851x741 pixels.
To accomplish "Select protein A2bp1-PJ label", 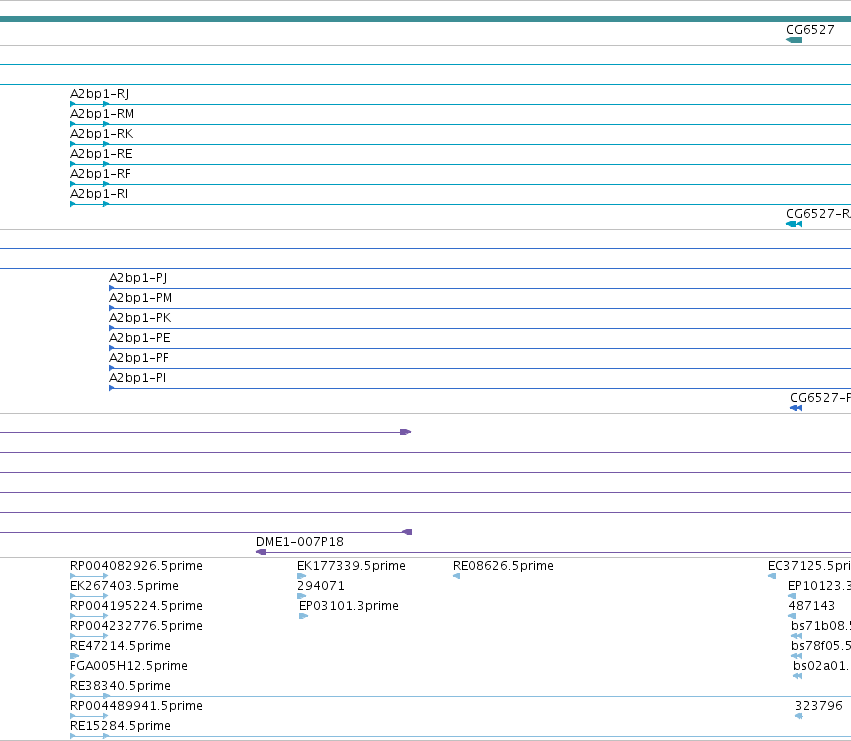I will point(138,278).
